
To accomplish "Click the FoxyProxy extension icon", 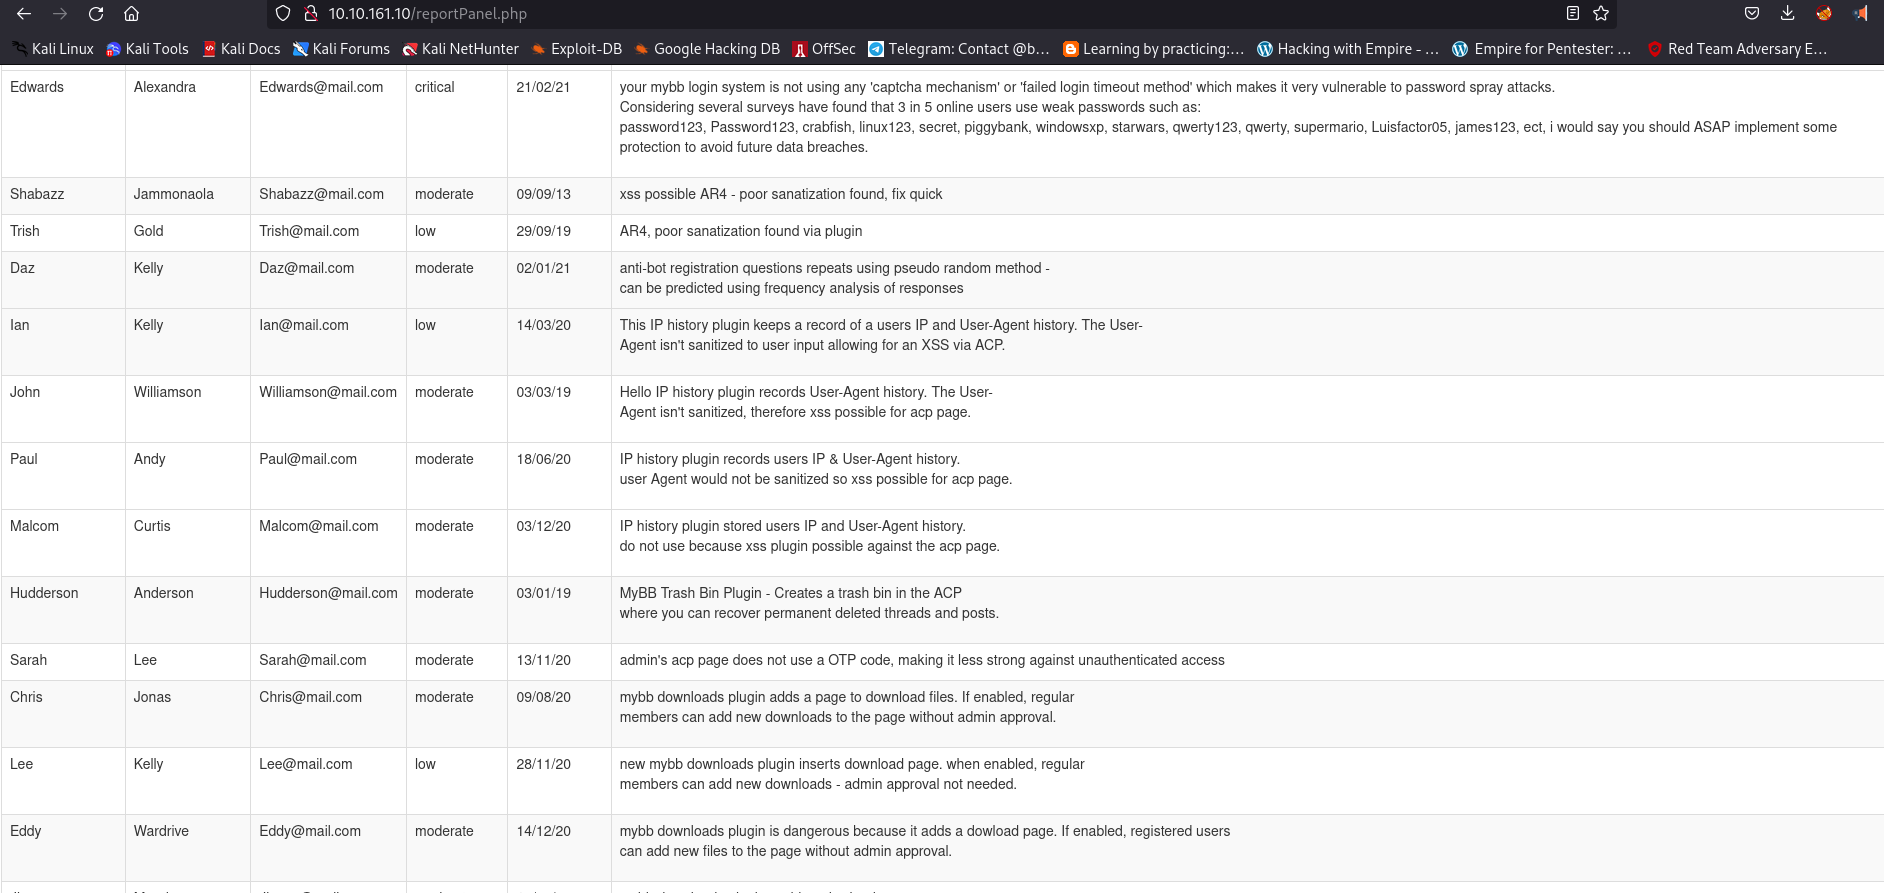I will pos(1824,14).
